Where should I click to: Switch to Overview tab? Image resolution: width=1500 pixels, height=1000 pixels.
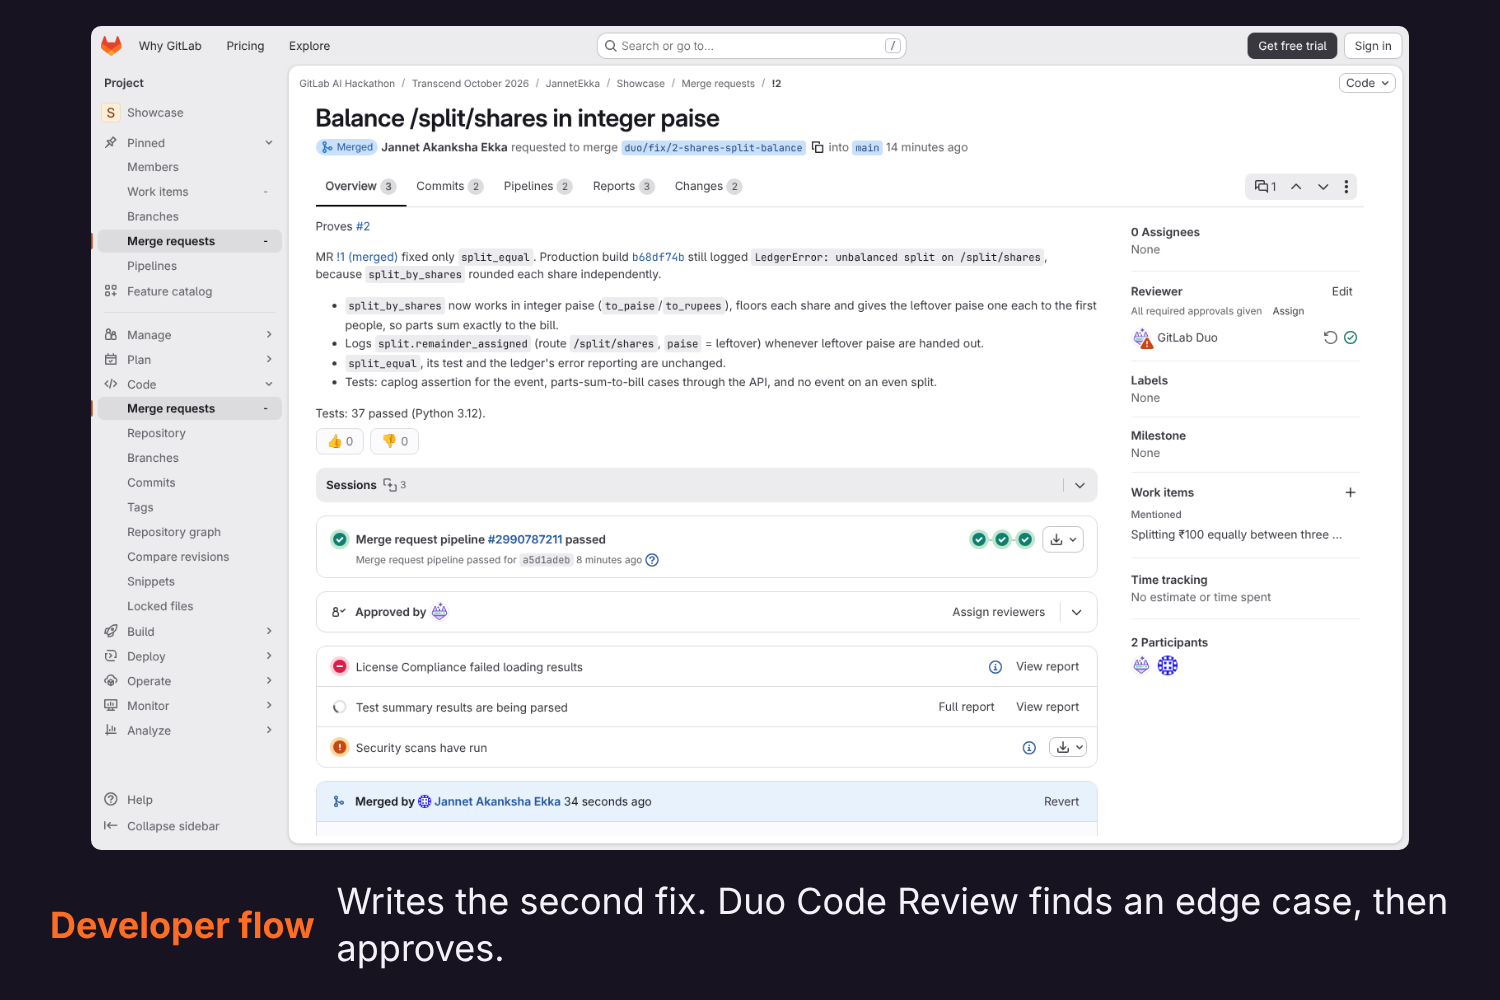(360, 186)
